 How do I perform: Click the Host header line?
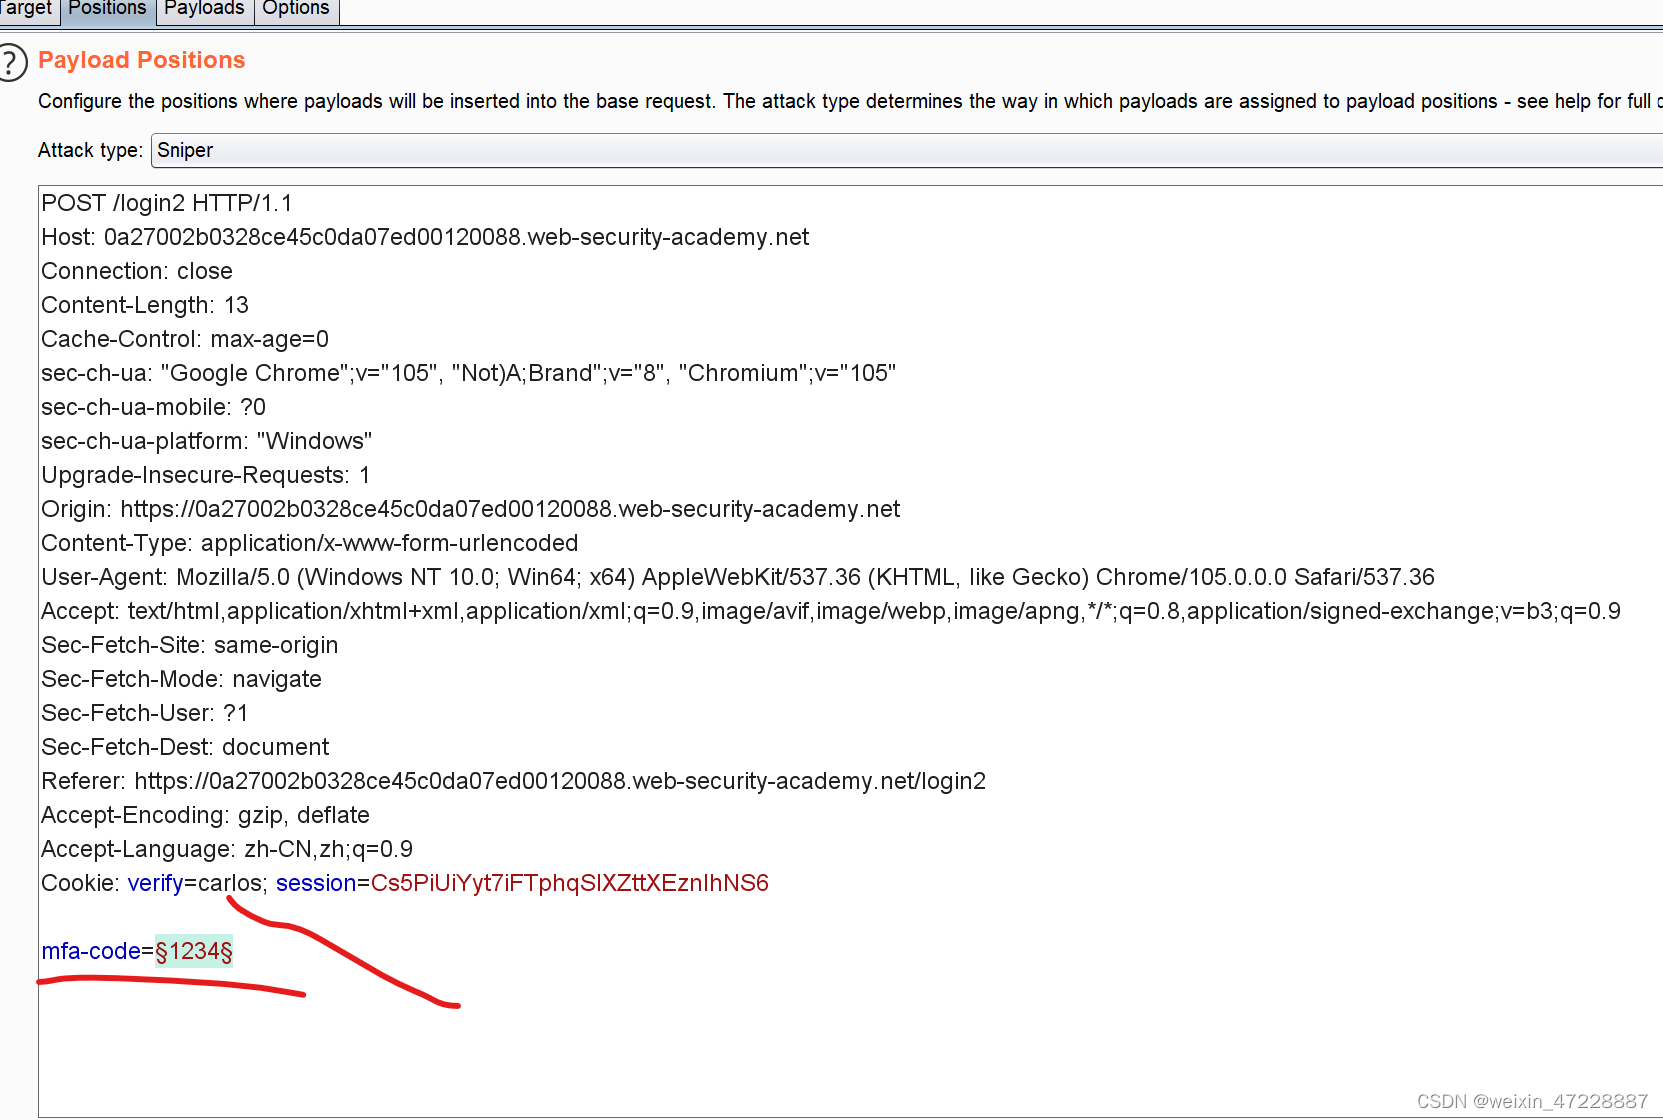coord(425,237)
